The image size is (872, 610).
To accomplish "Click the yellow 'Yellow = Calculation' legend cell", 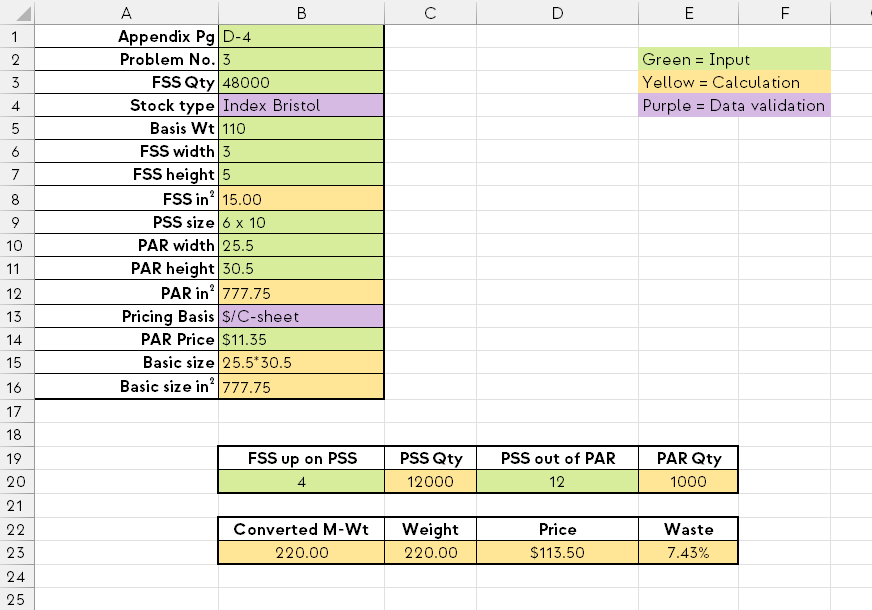I will tap(733, 82).
